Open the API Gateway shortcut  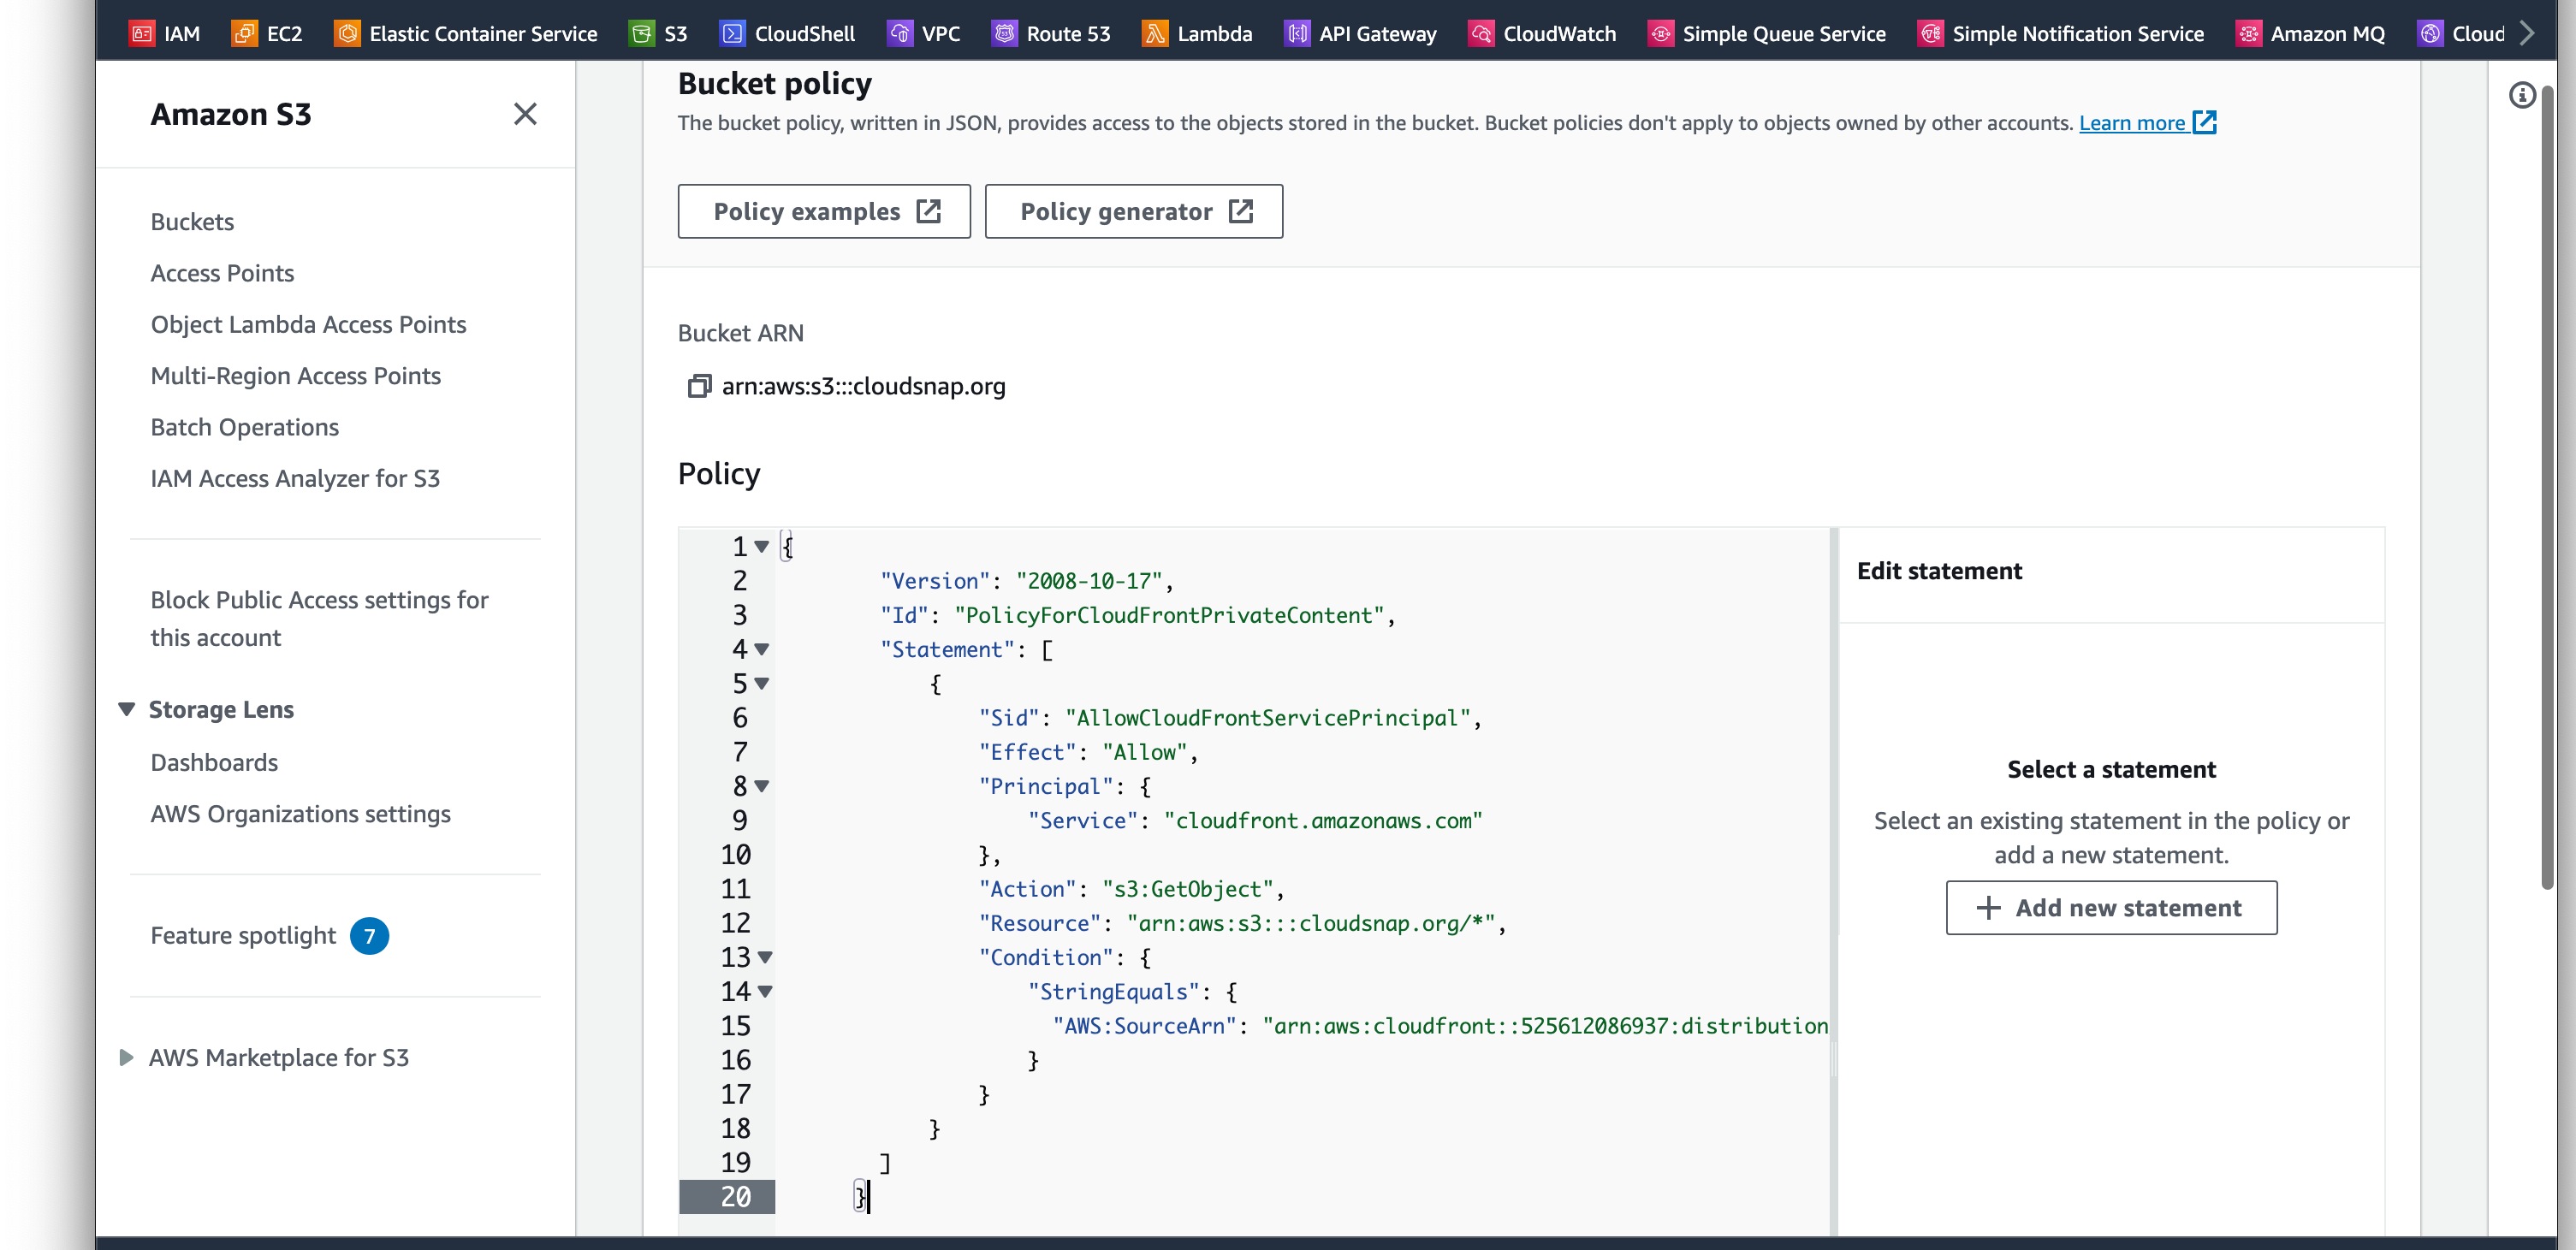1361,34
